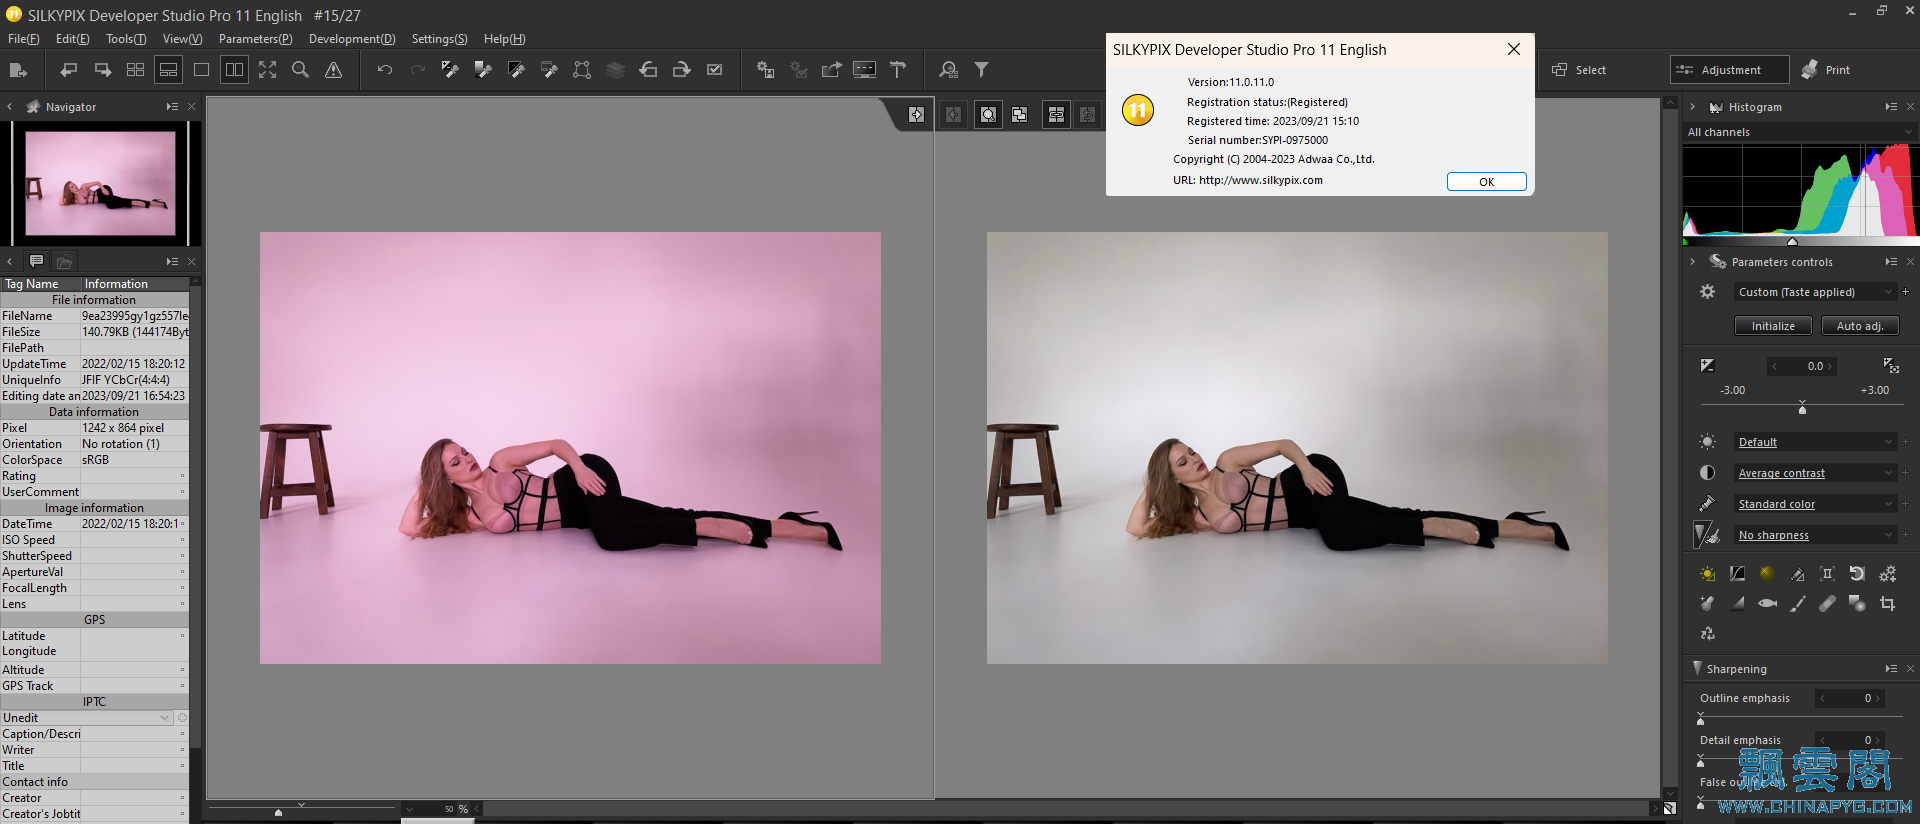The width and height of the screenshot is (1920, 824).
Task: Click the export/share arrow icon
Action: pyautogui.click(x=831, y=70)
